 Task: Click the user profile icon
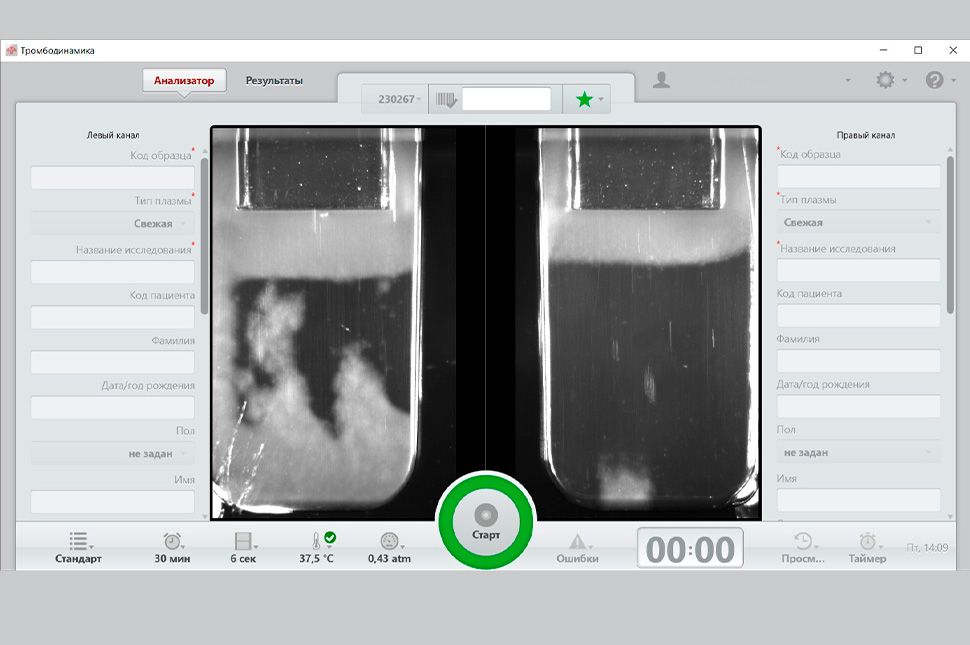(661, 80)
